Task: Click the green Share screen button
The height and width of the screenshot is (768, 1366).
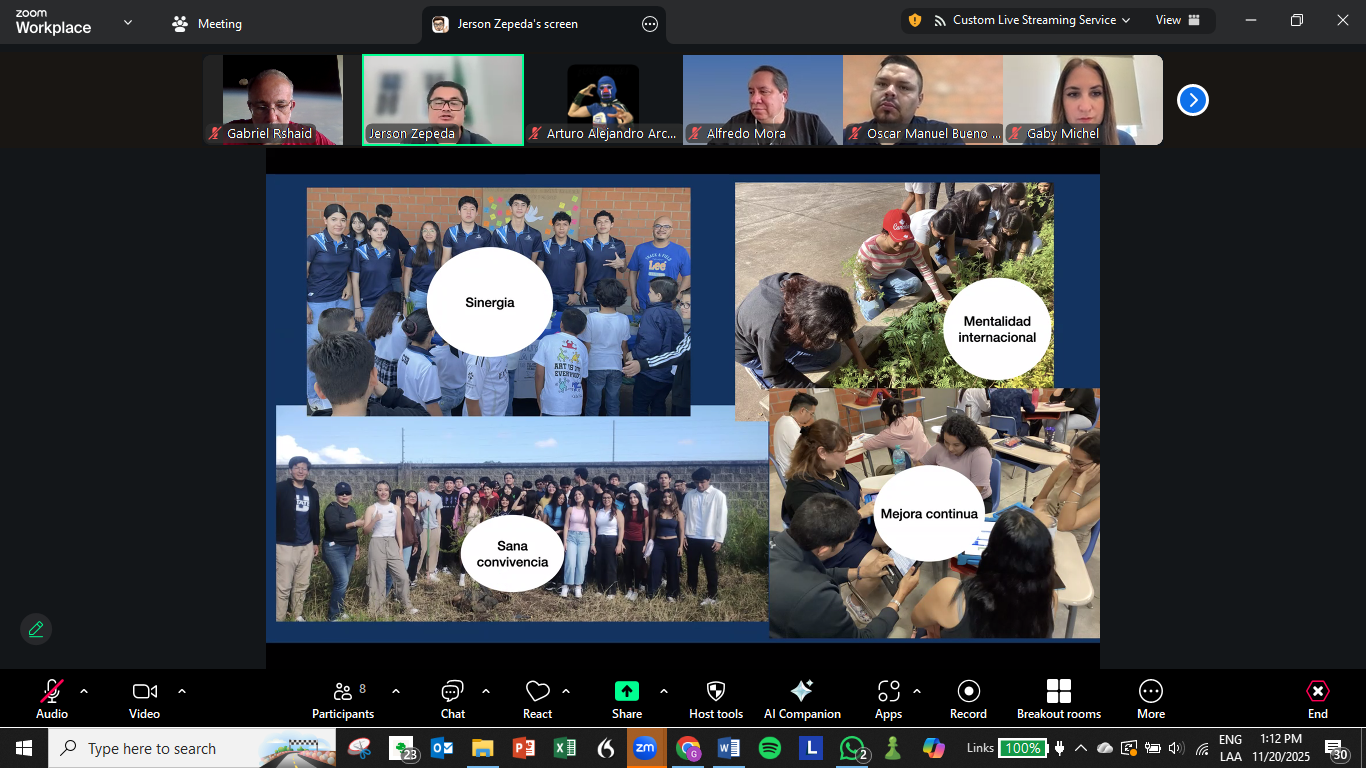Action: [626, 698]
